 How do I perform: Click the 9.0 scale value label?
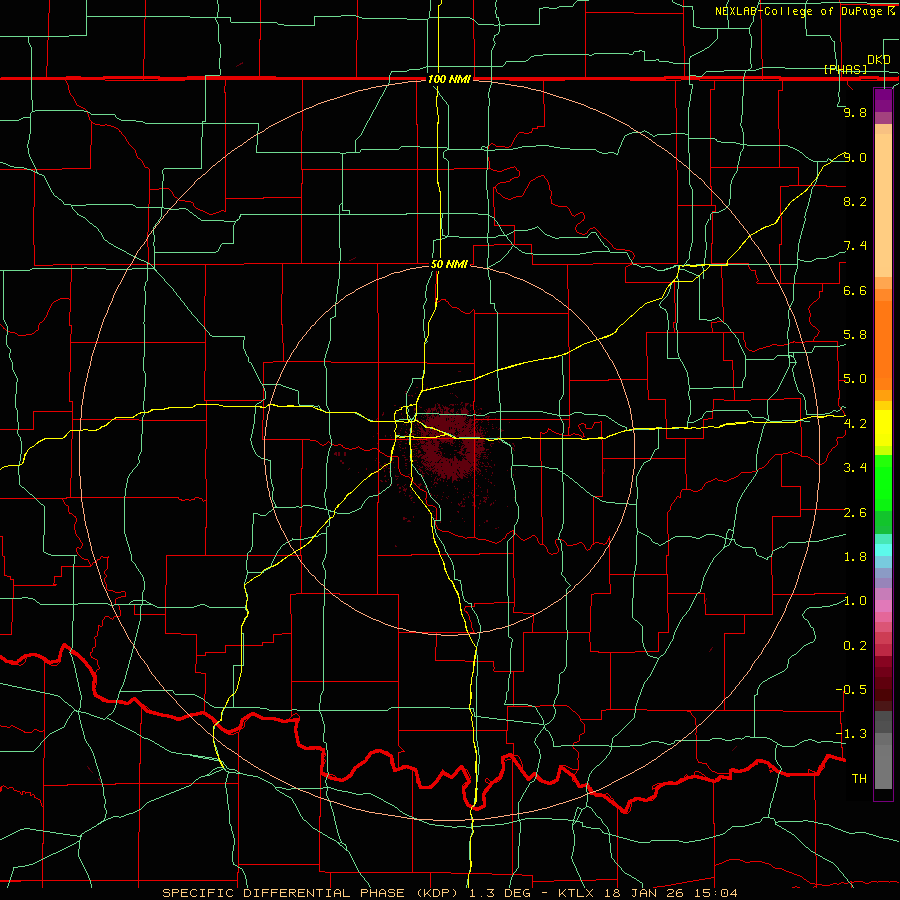pyautogui.click(x=855, y=158)
